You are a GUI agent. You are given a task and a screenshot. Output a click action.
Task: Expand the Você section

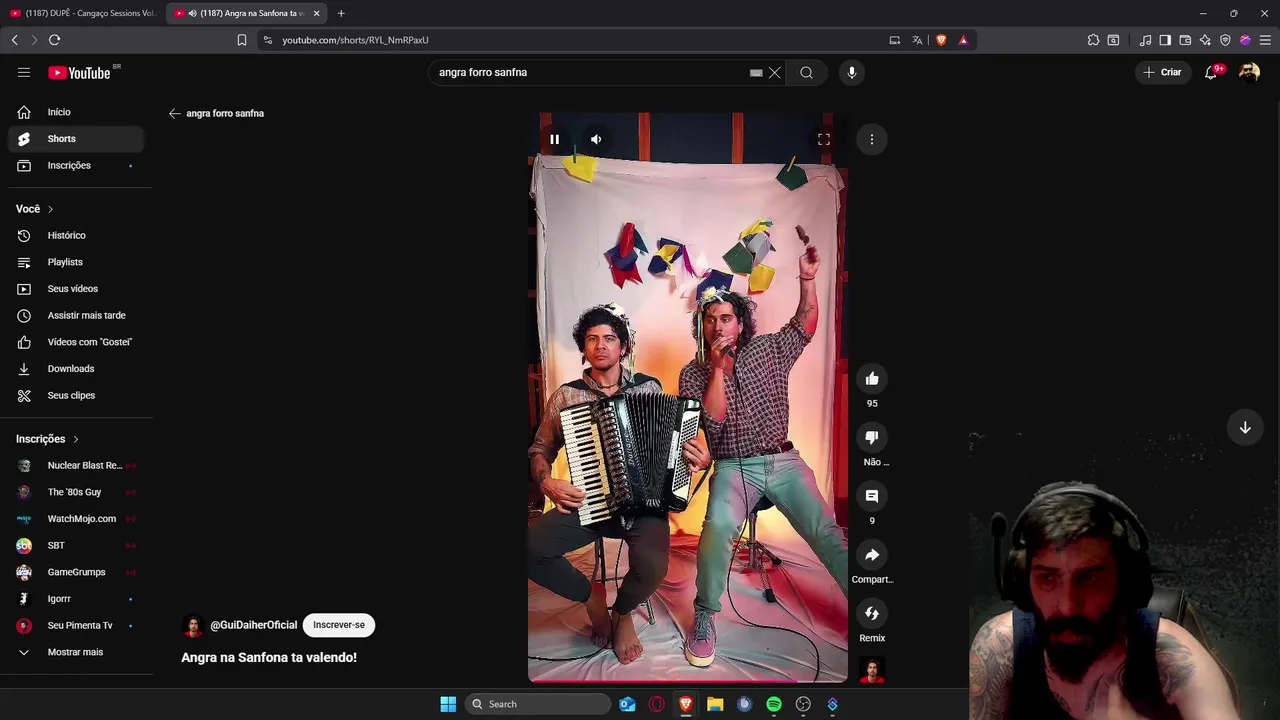(35, 209)
